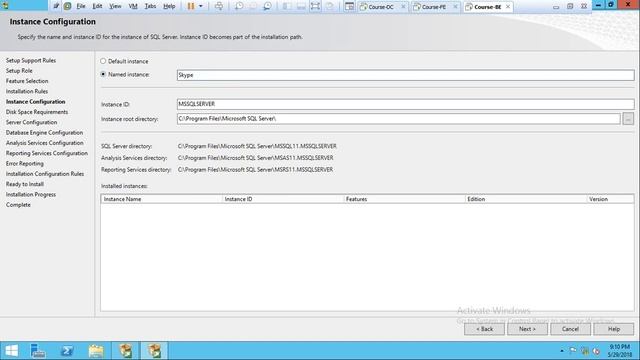Select the Error Reporting step
The width and height of the screenshot is (640, 360).
coord(25,164)
